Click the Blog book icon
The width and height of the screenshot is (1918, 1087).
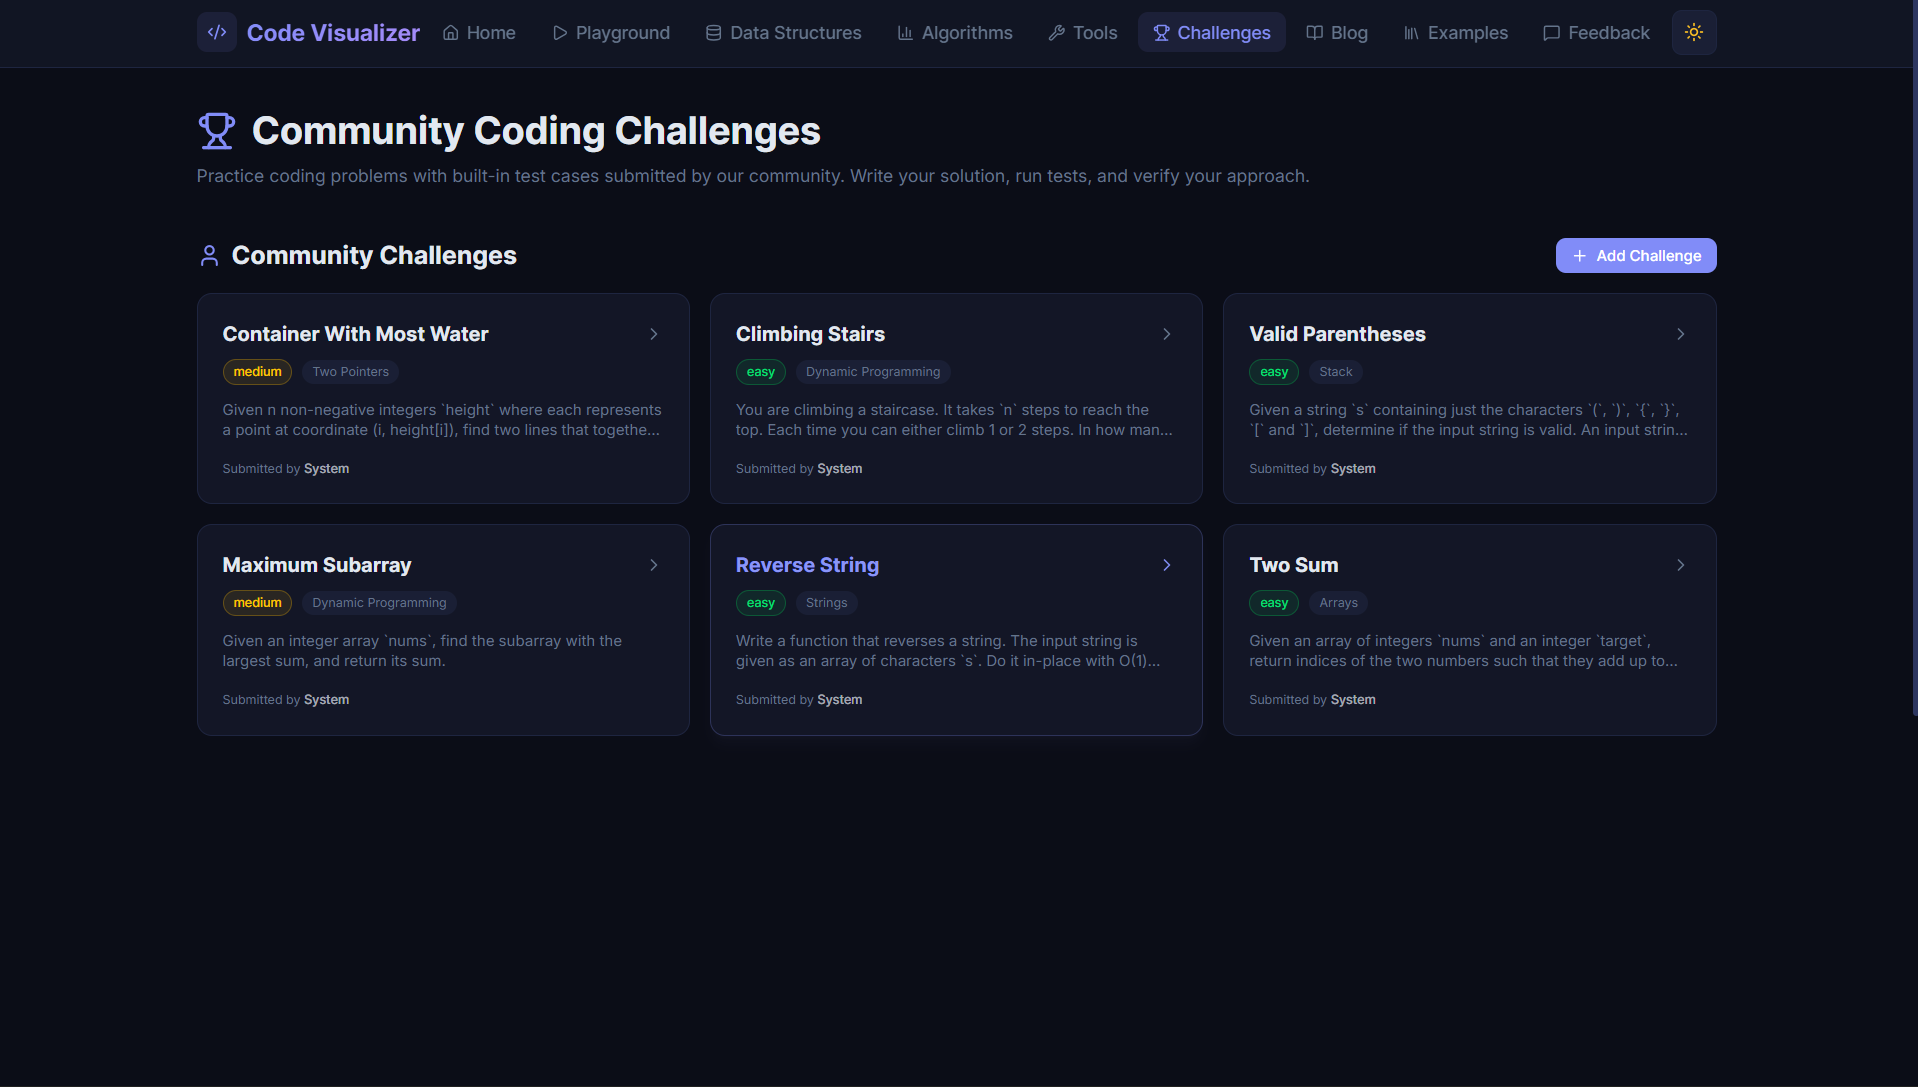pyautogui.click(x=1315, y=33)
